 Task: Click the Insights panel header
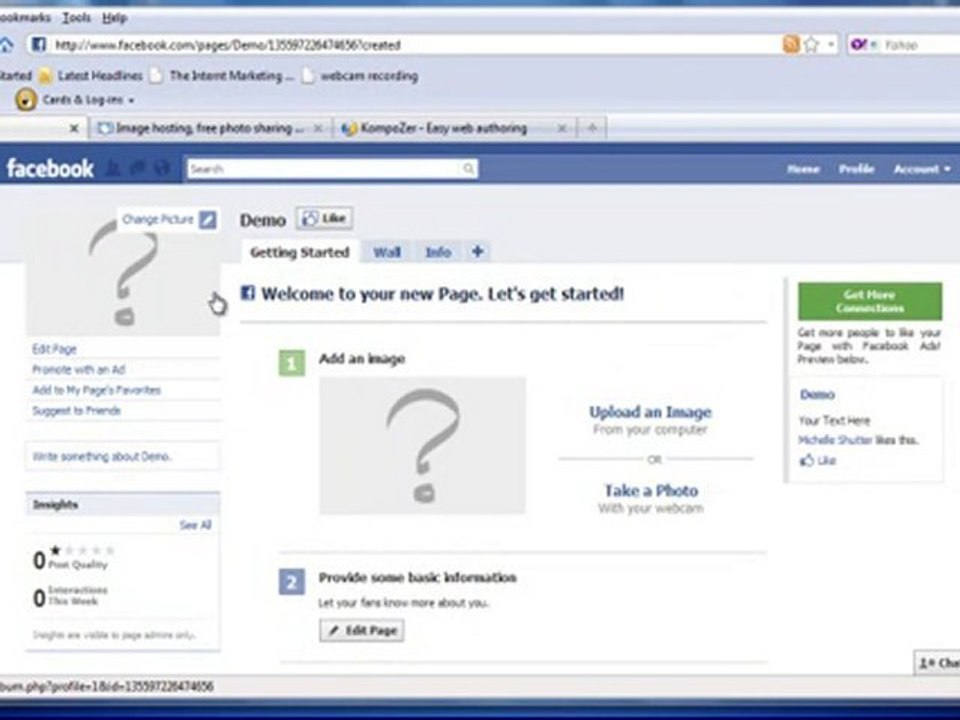[x=123, y=504]
